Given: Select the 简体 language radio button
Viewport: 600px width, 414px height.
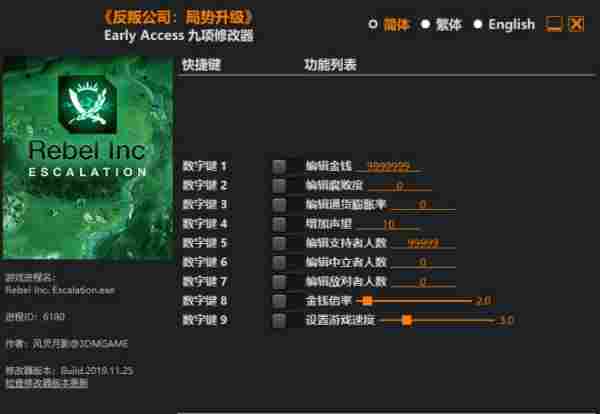Looking at the screenshot, I should pos(373,24).
